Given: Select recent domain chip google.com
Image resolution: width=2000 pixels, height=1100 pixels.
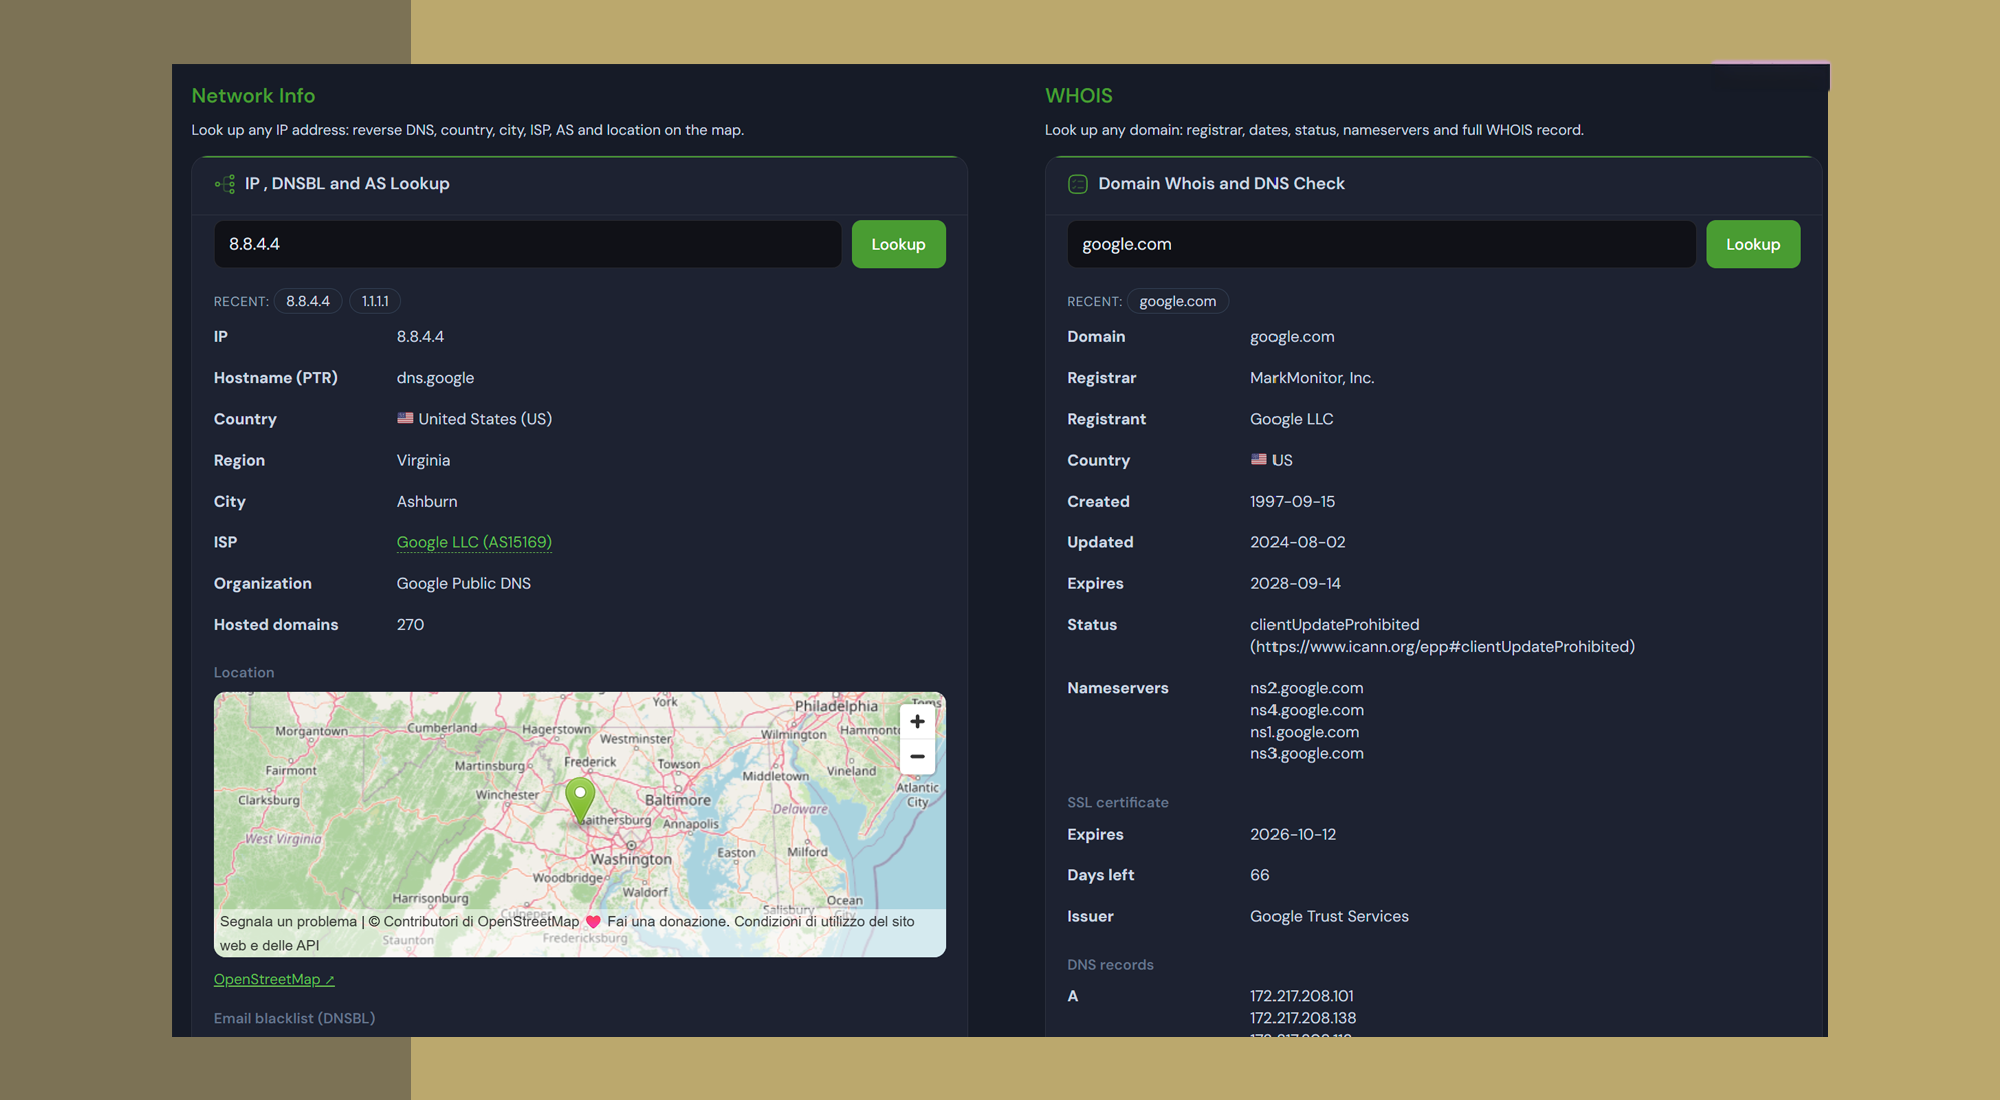Looking at the screenshot, I should coord(1178,301).
